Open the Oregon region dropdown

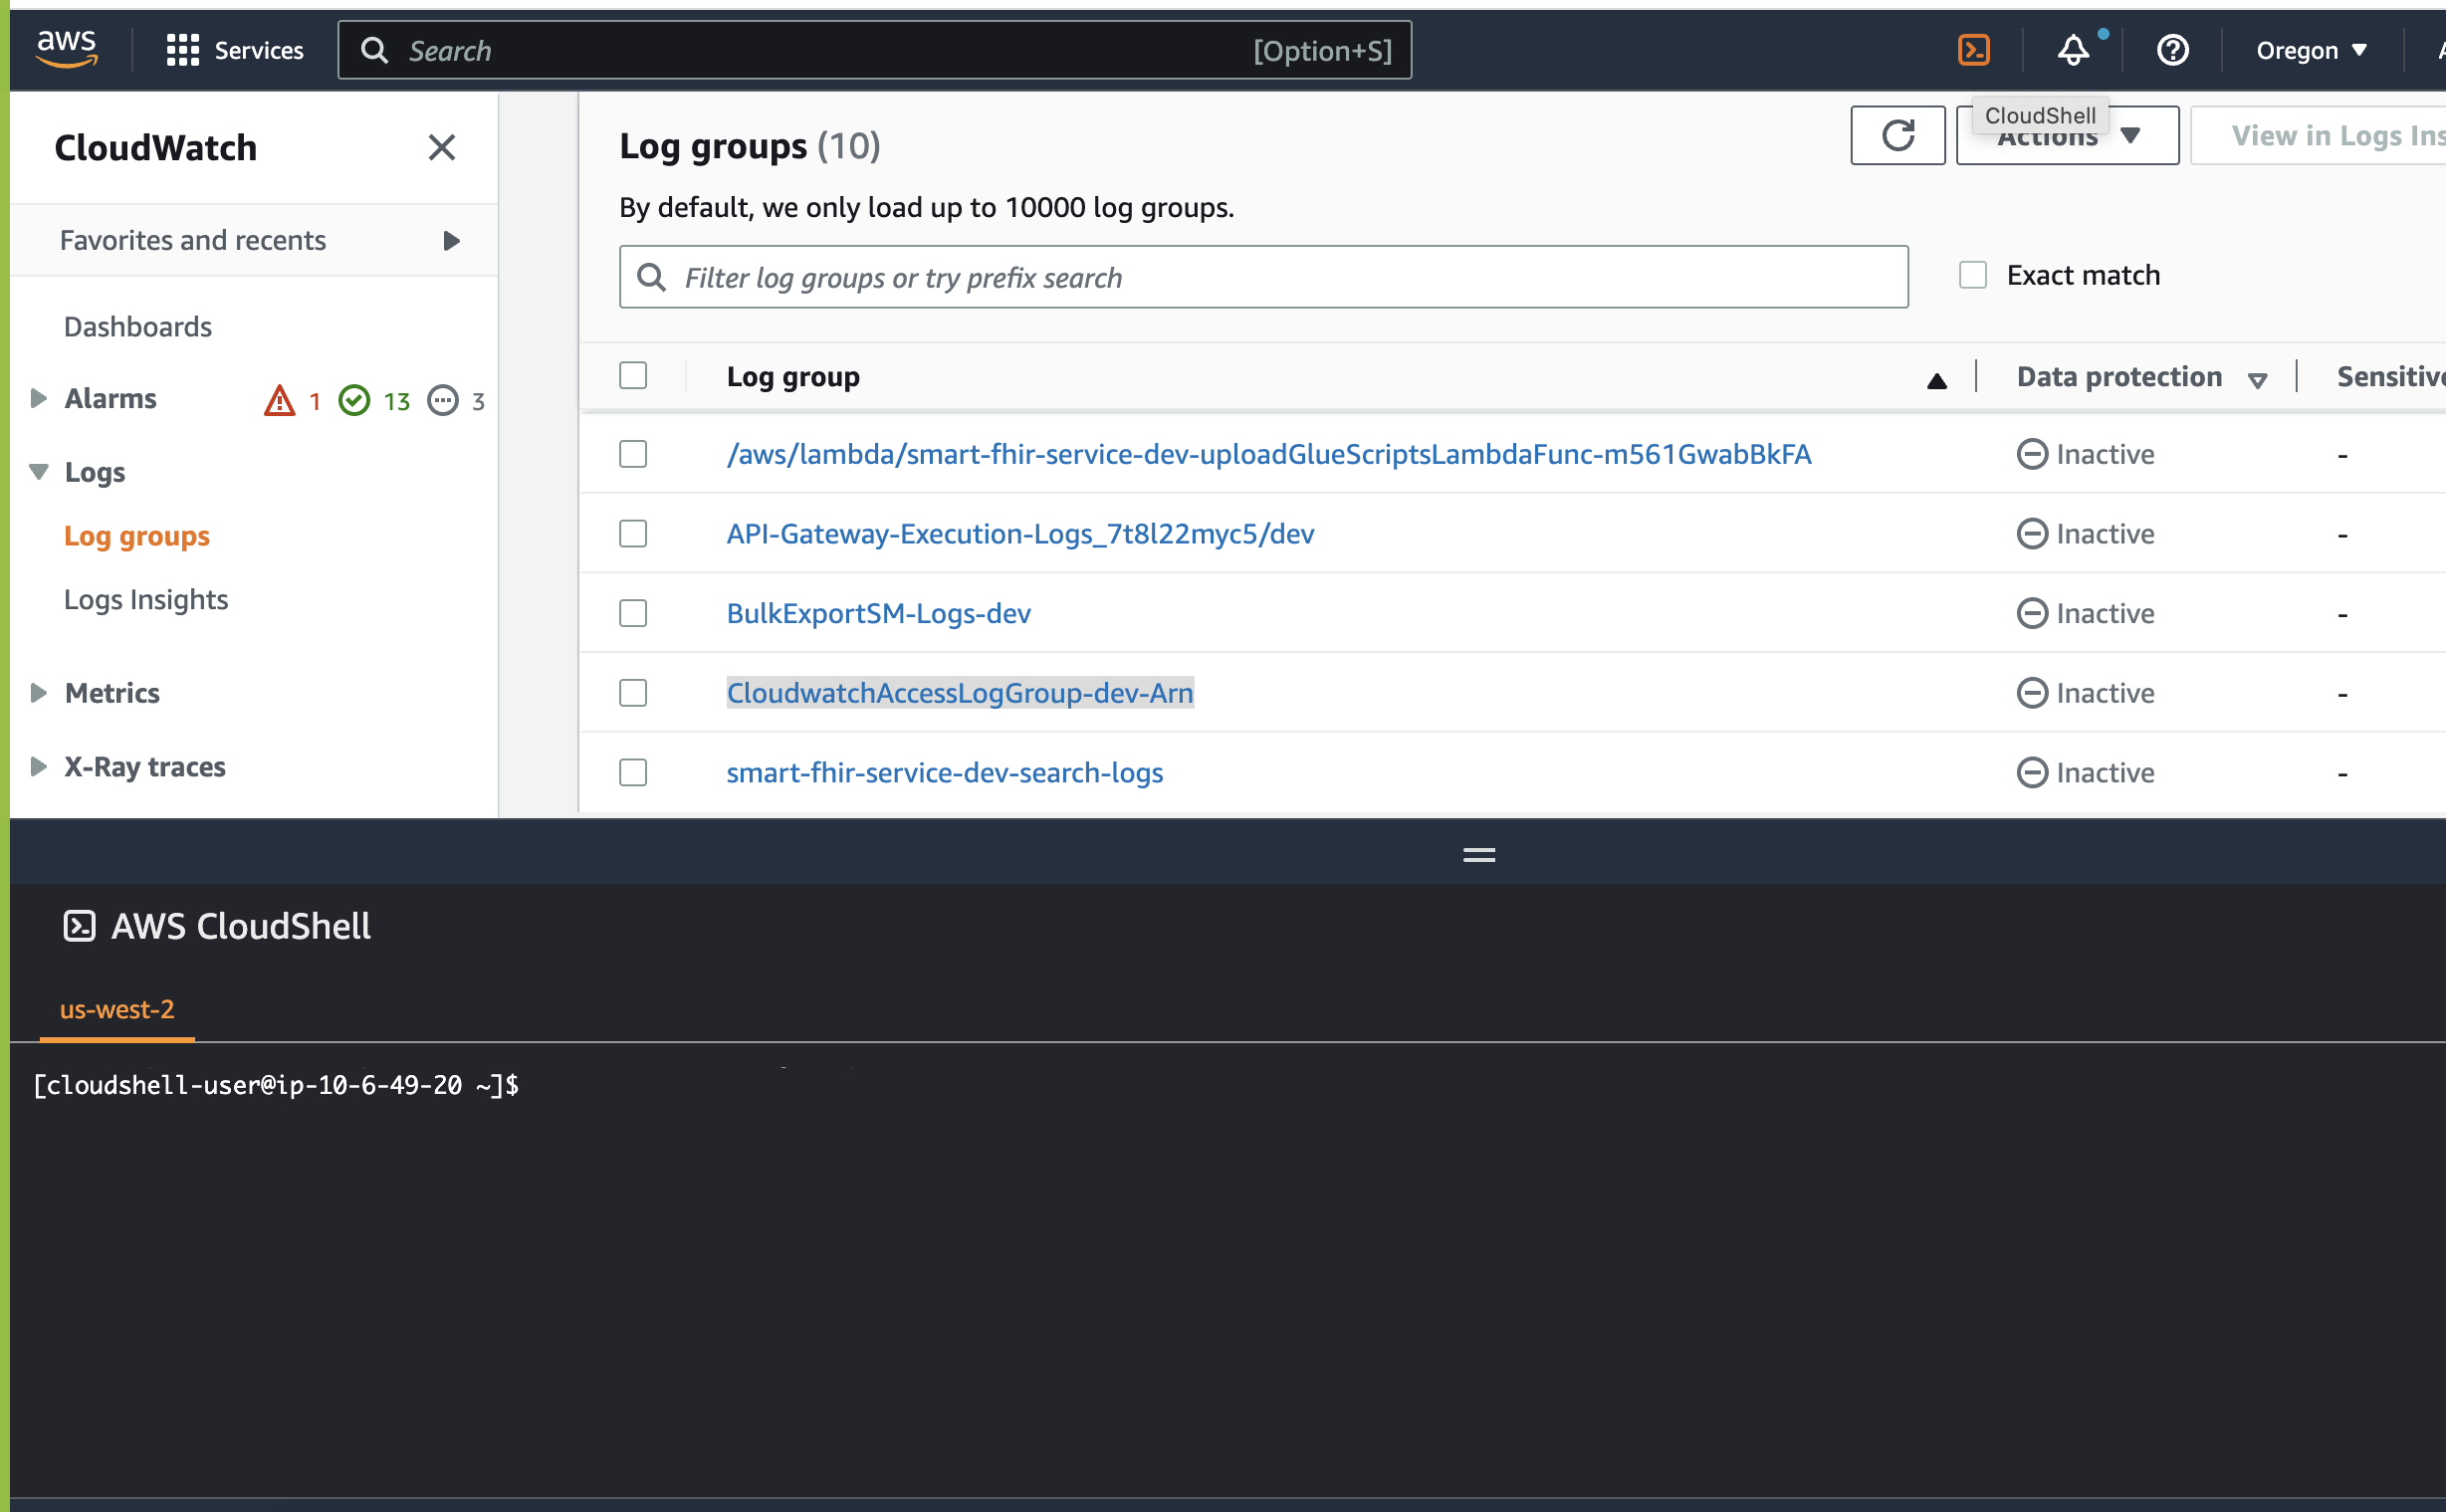point(2311,50)
